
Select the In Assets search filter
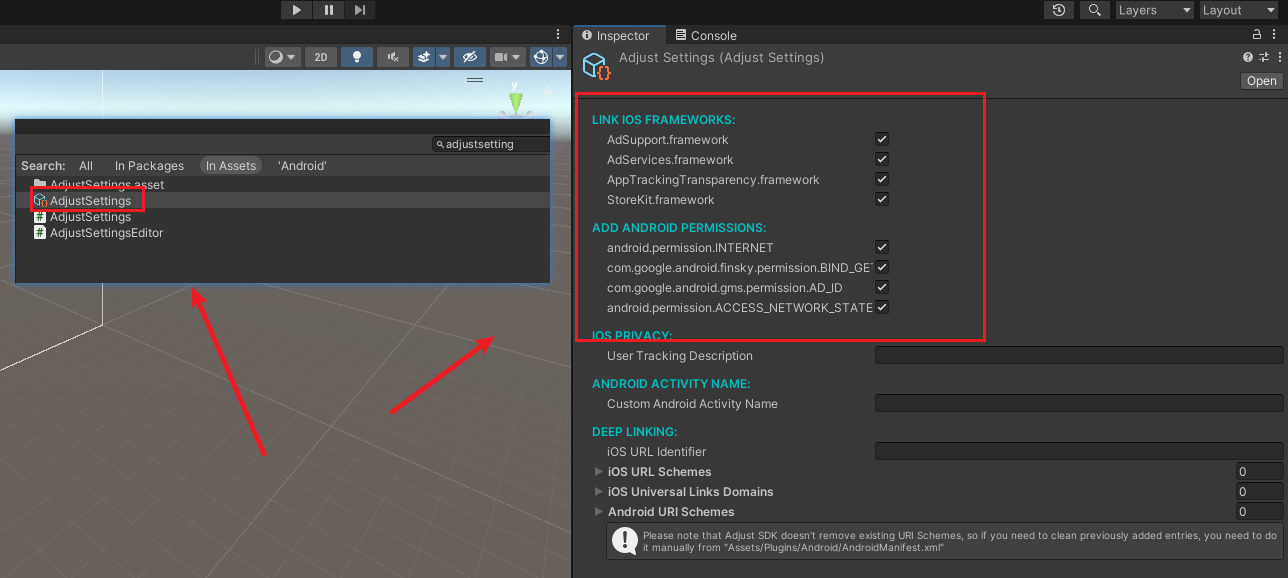point(231,166)
